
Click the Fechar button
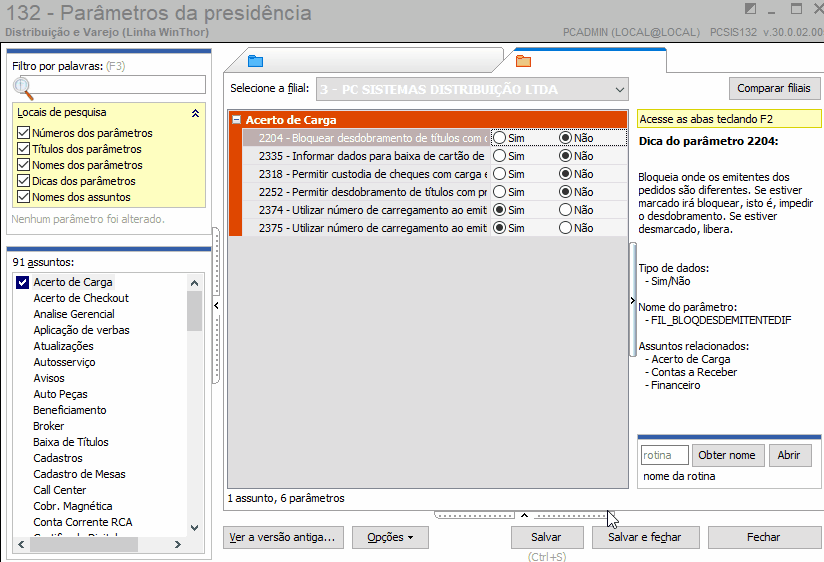click(764, 537)
